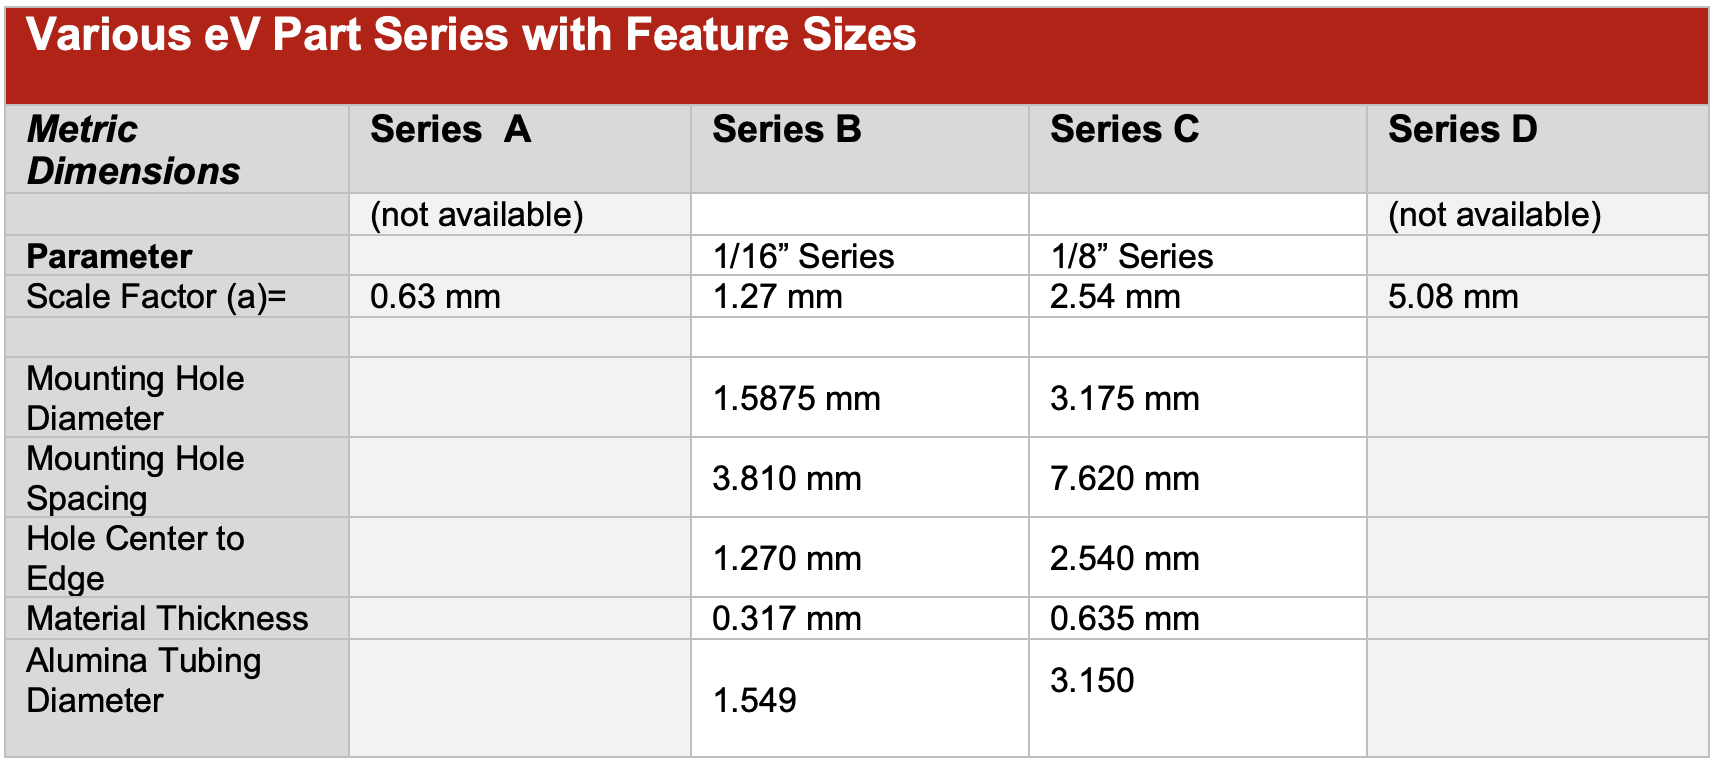Select the '5.08 mm' scale factor cell
The image size is (1716, 764).
(x=1453, y=297)
